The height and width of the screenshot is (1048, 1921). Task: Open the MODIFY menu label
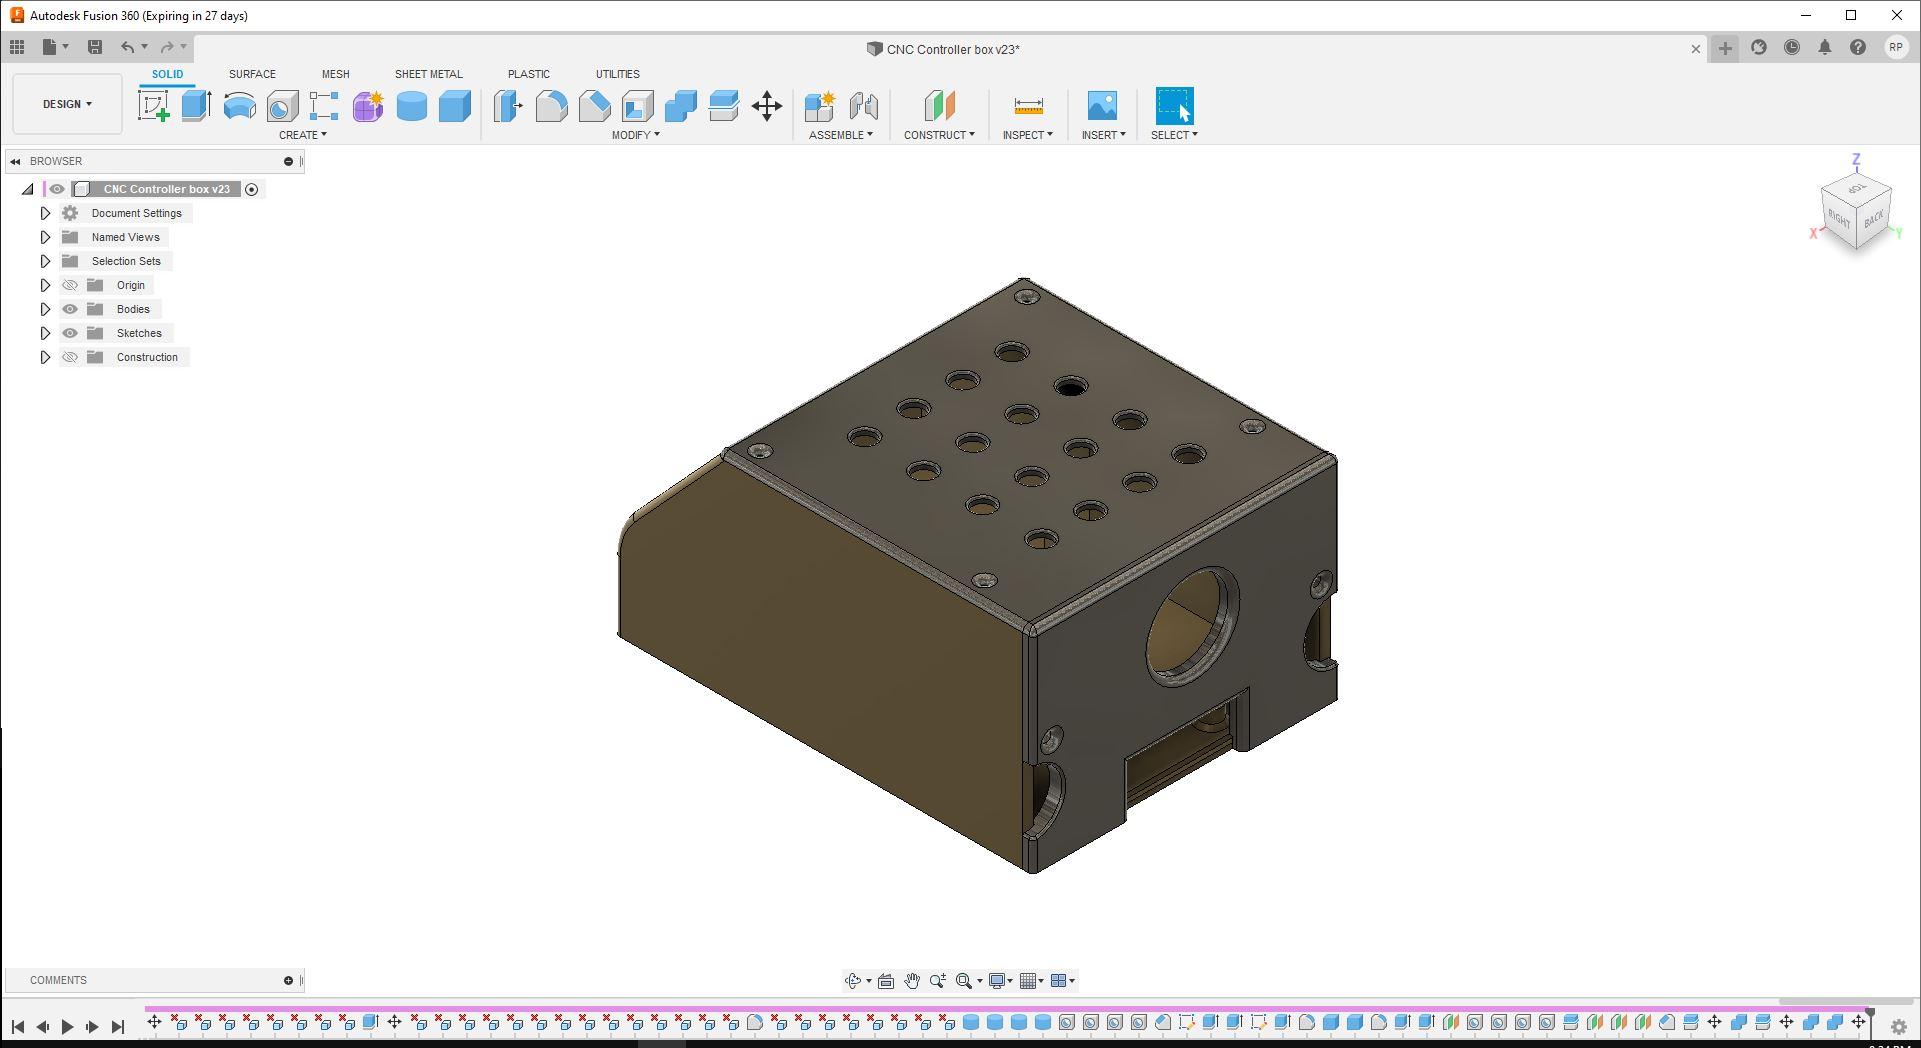[x=636, y=135]
